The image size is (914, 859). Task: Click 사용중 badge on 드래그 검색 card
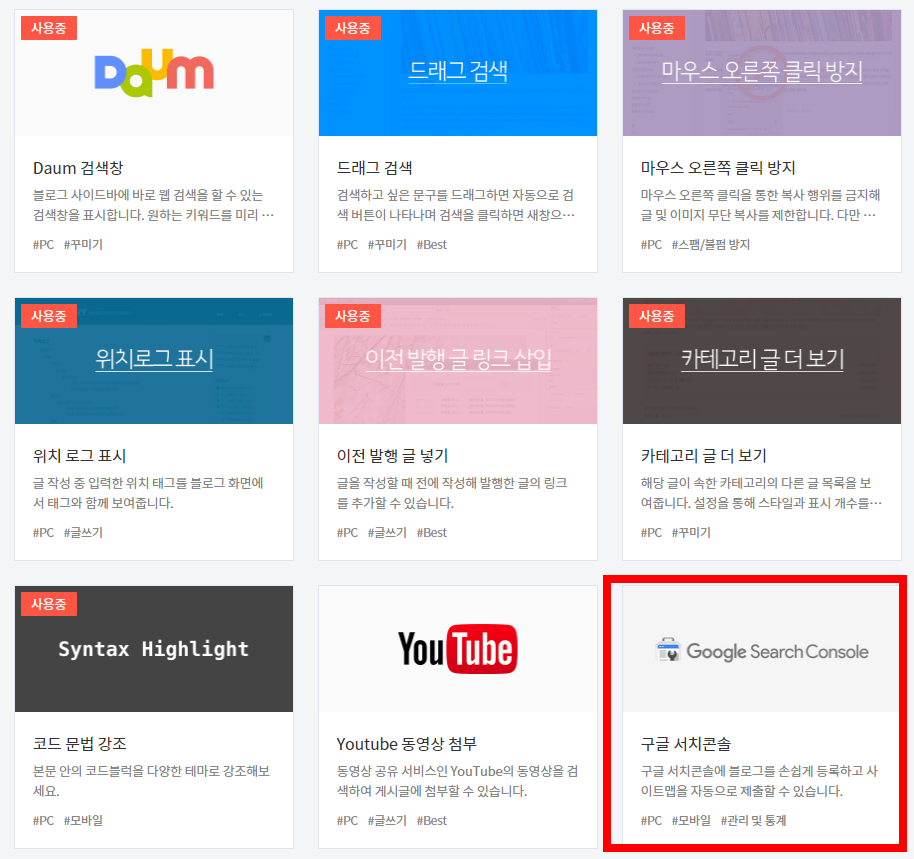coord(353,28)
